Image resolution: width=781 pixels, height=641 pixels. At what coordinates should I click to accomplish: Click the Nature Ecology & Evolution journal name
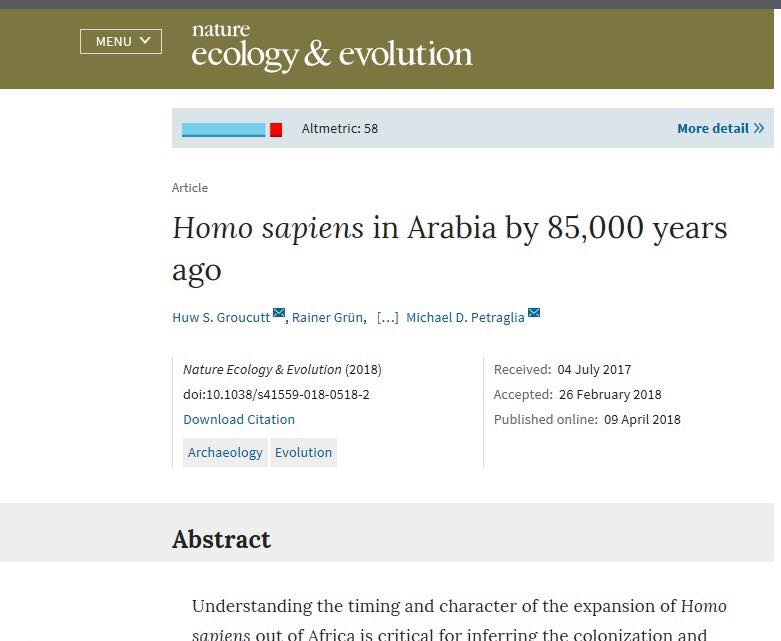tap(262, 369)
